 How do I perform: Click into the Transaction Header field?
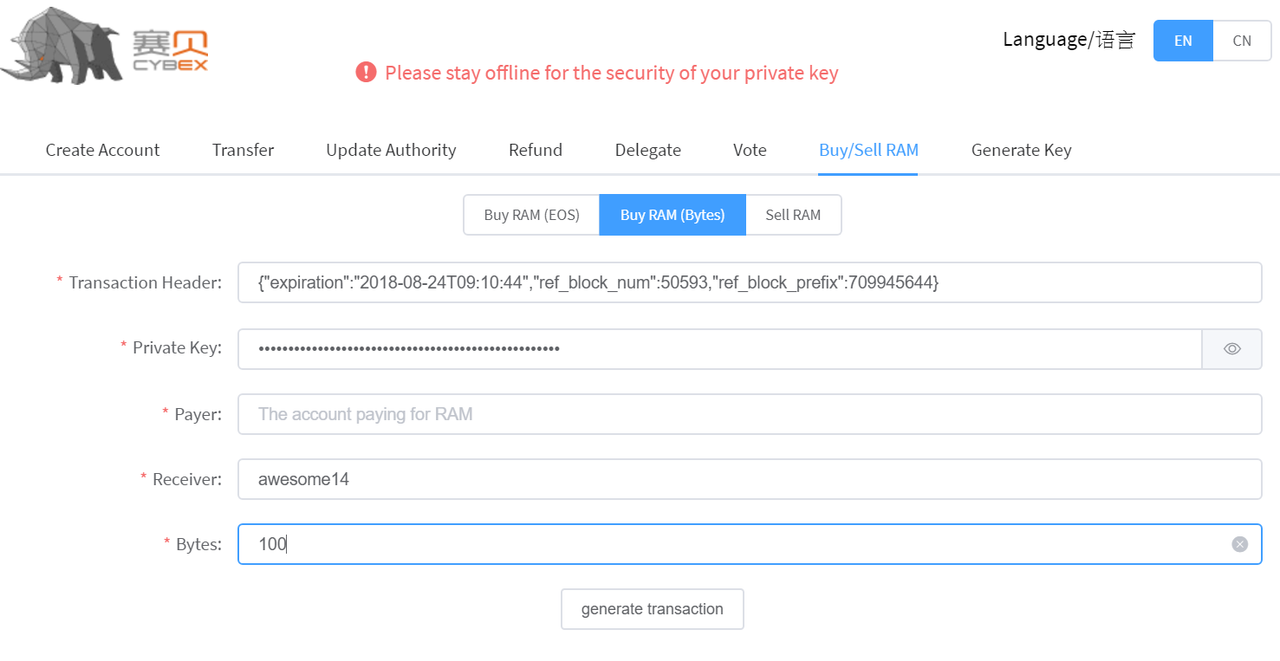click(x=749, y=283)
